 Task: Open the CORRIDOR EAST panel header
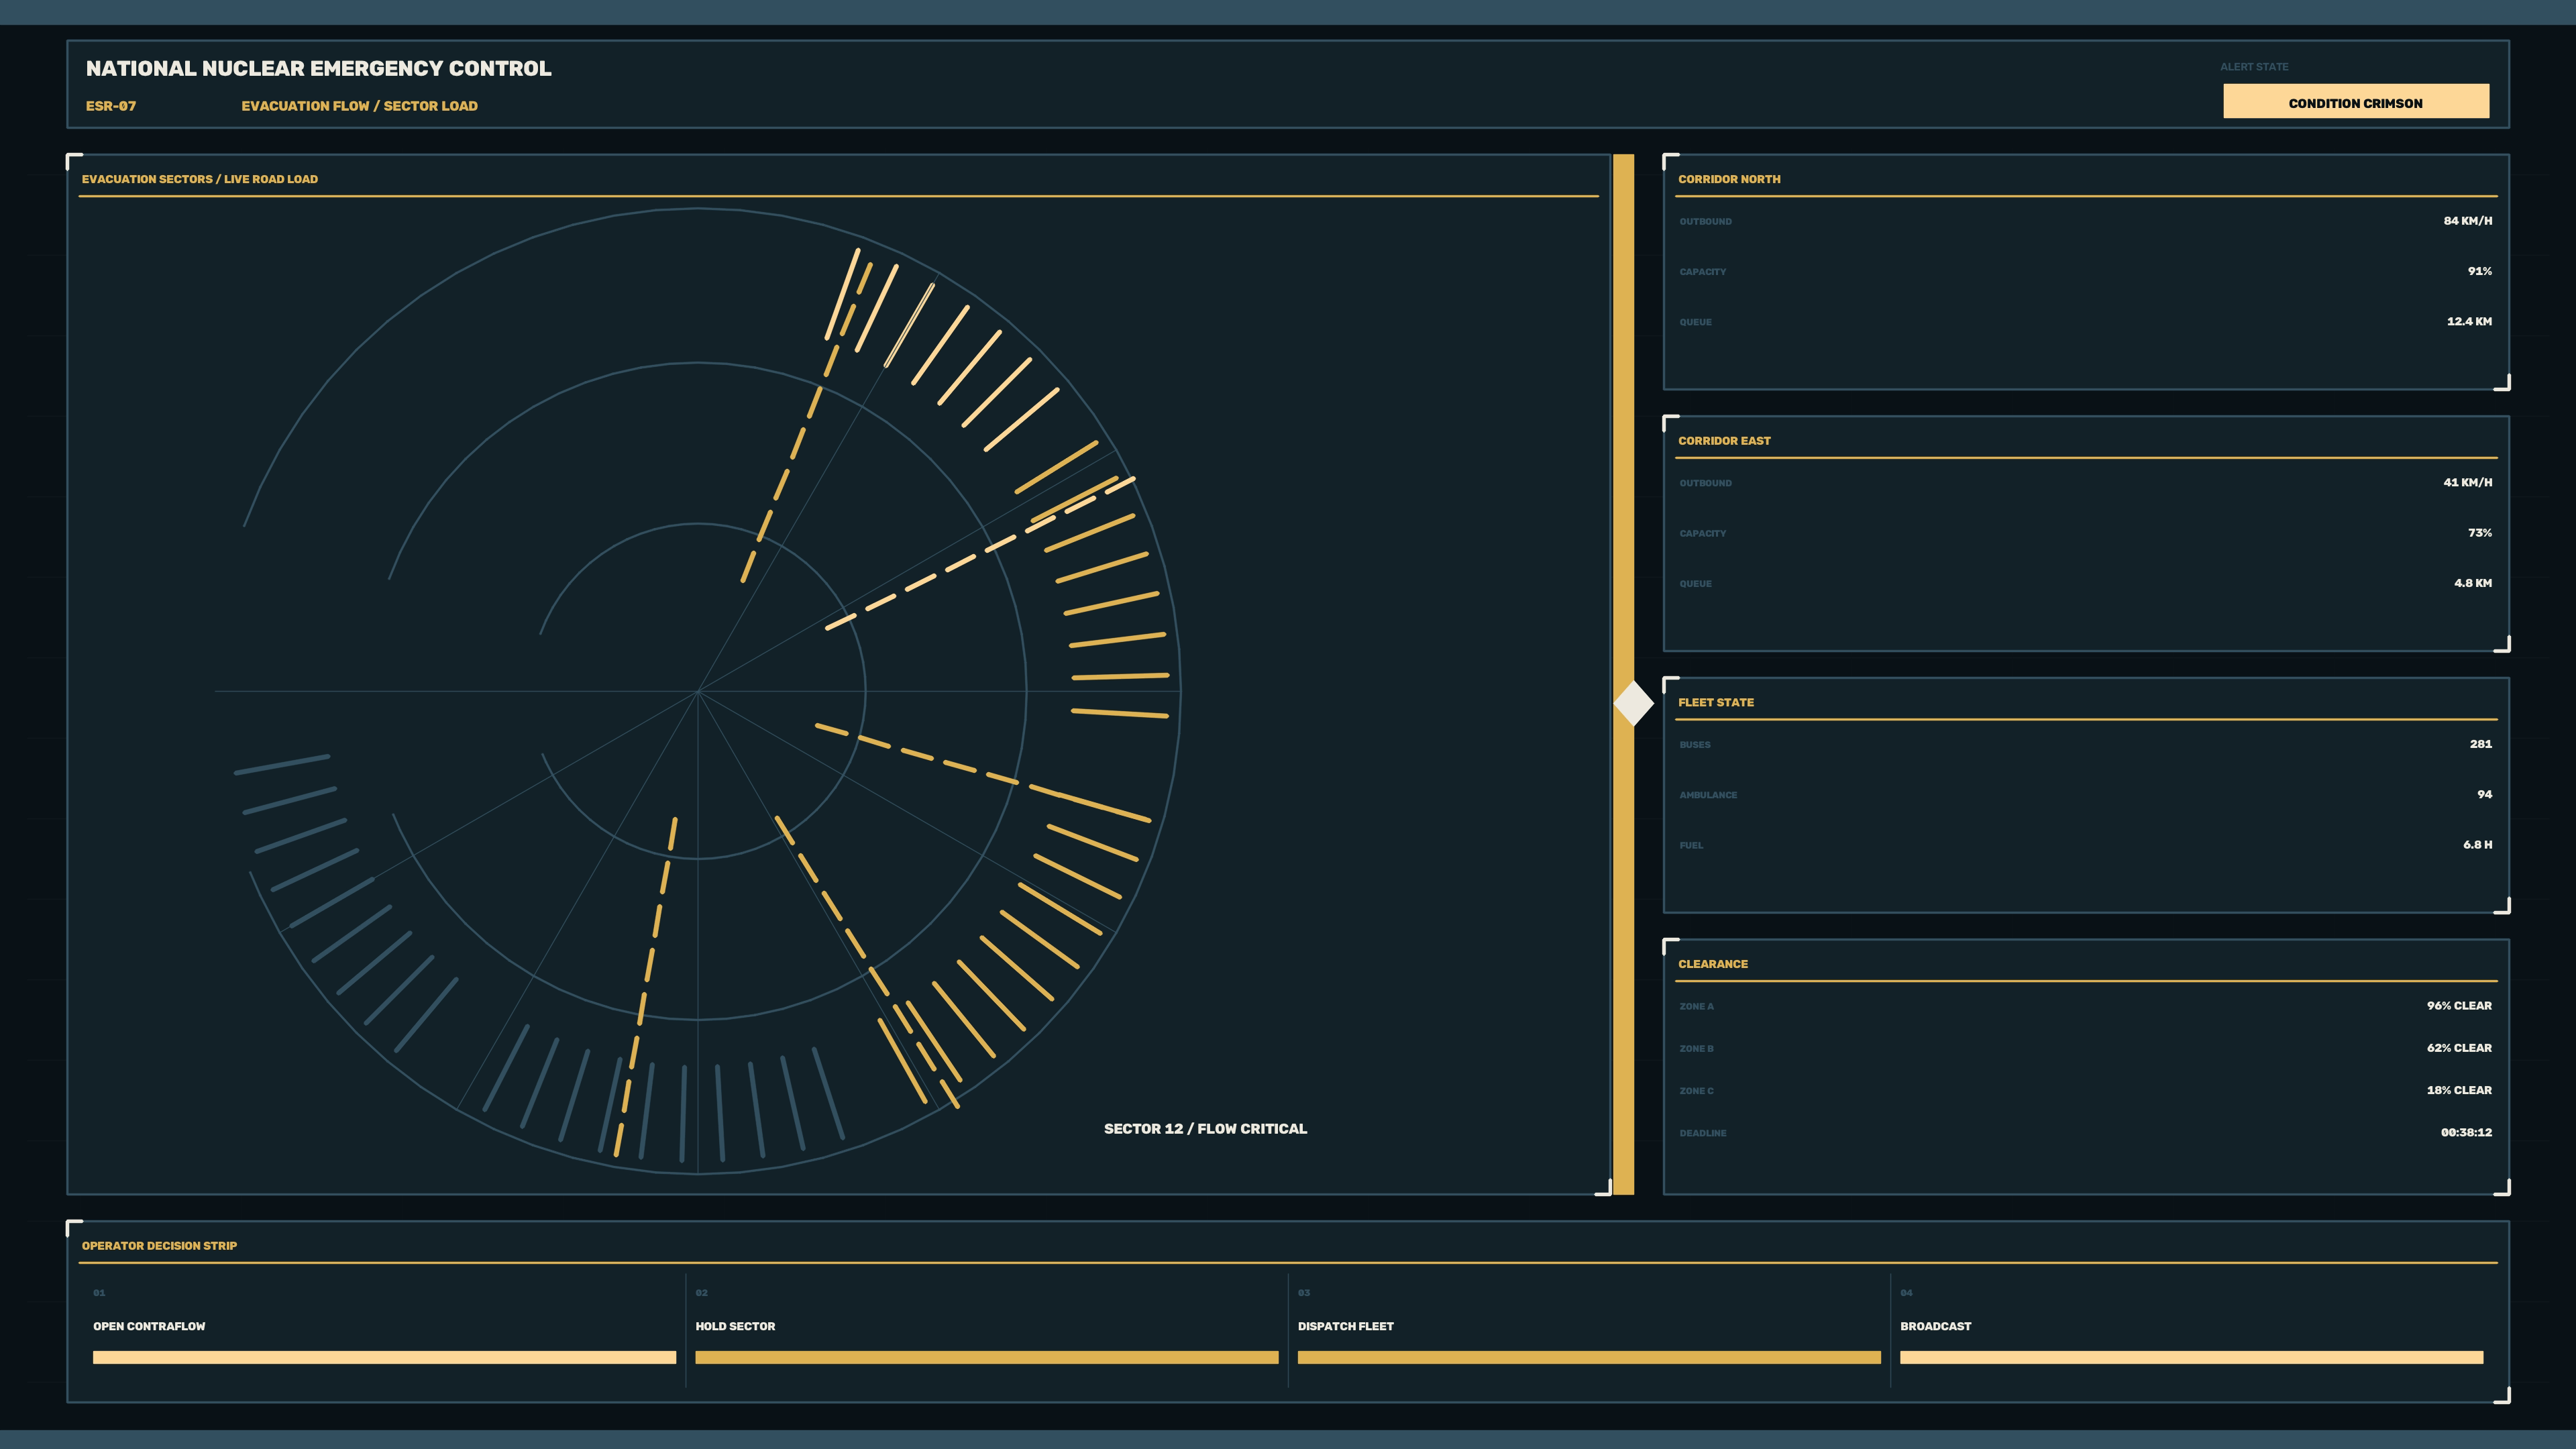[x=1724, y=441]
